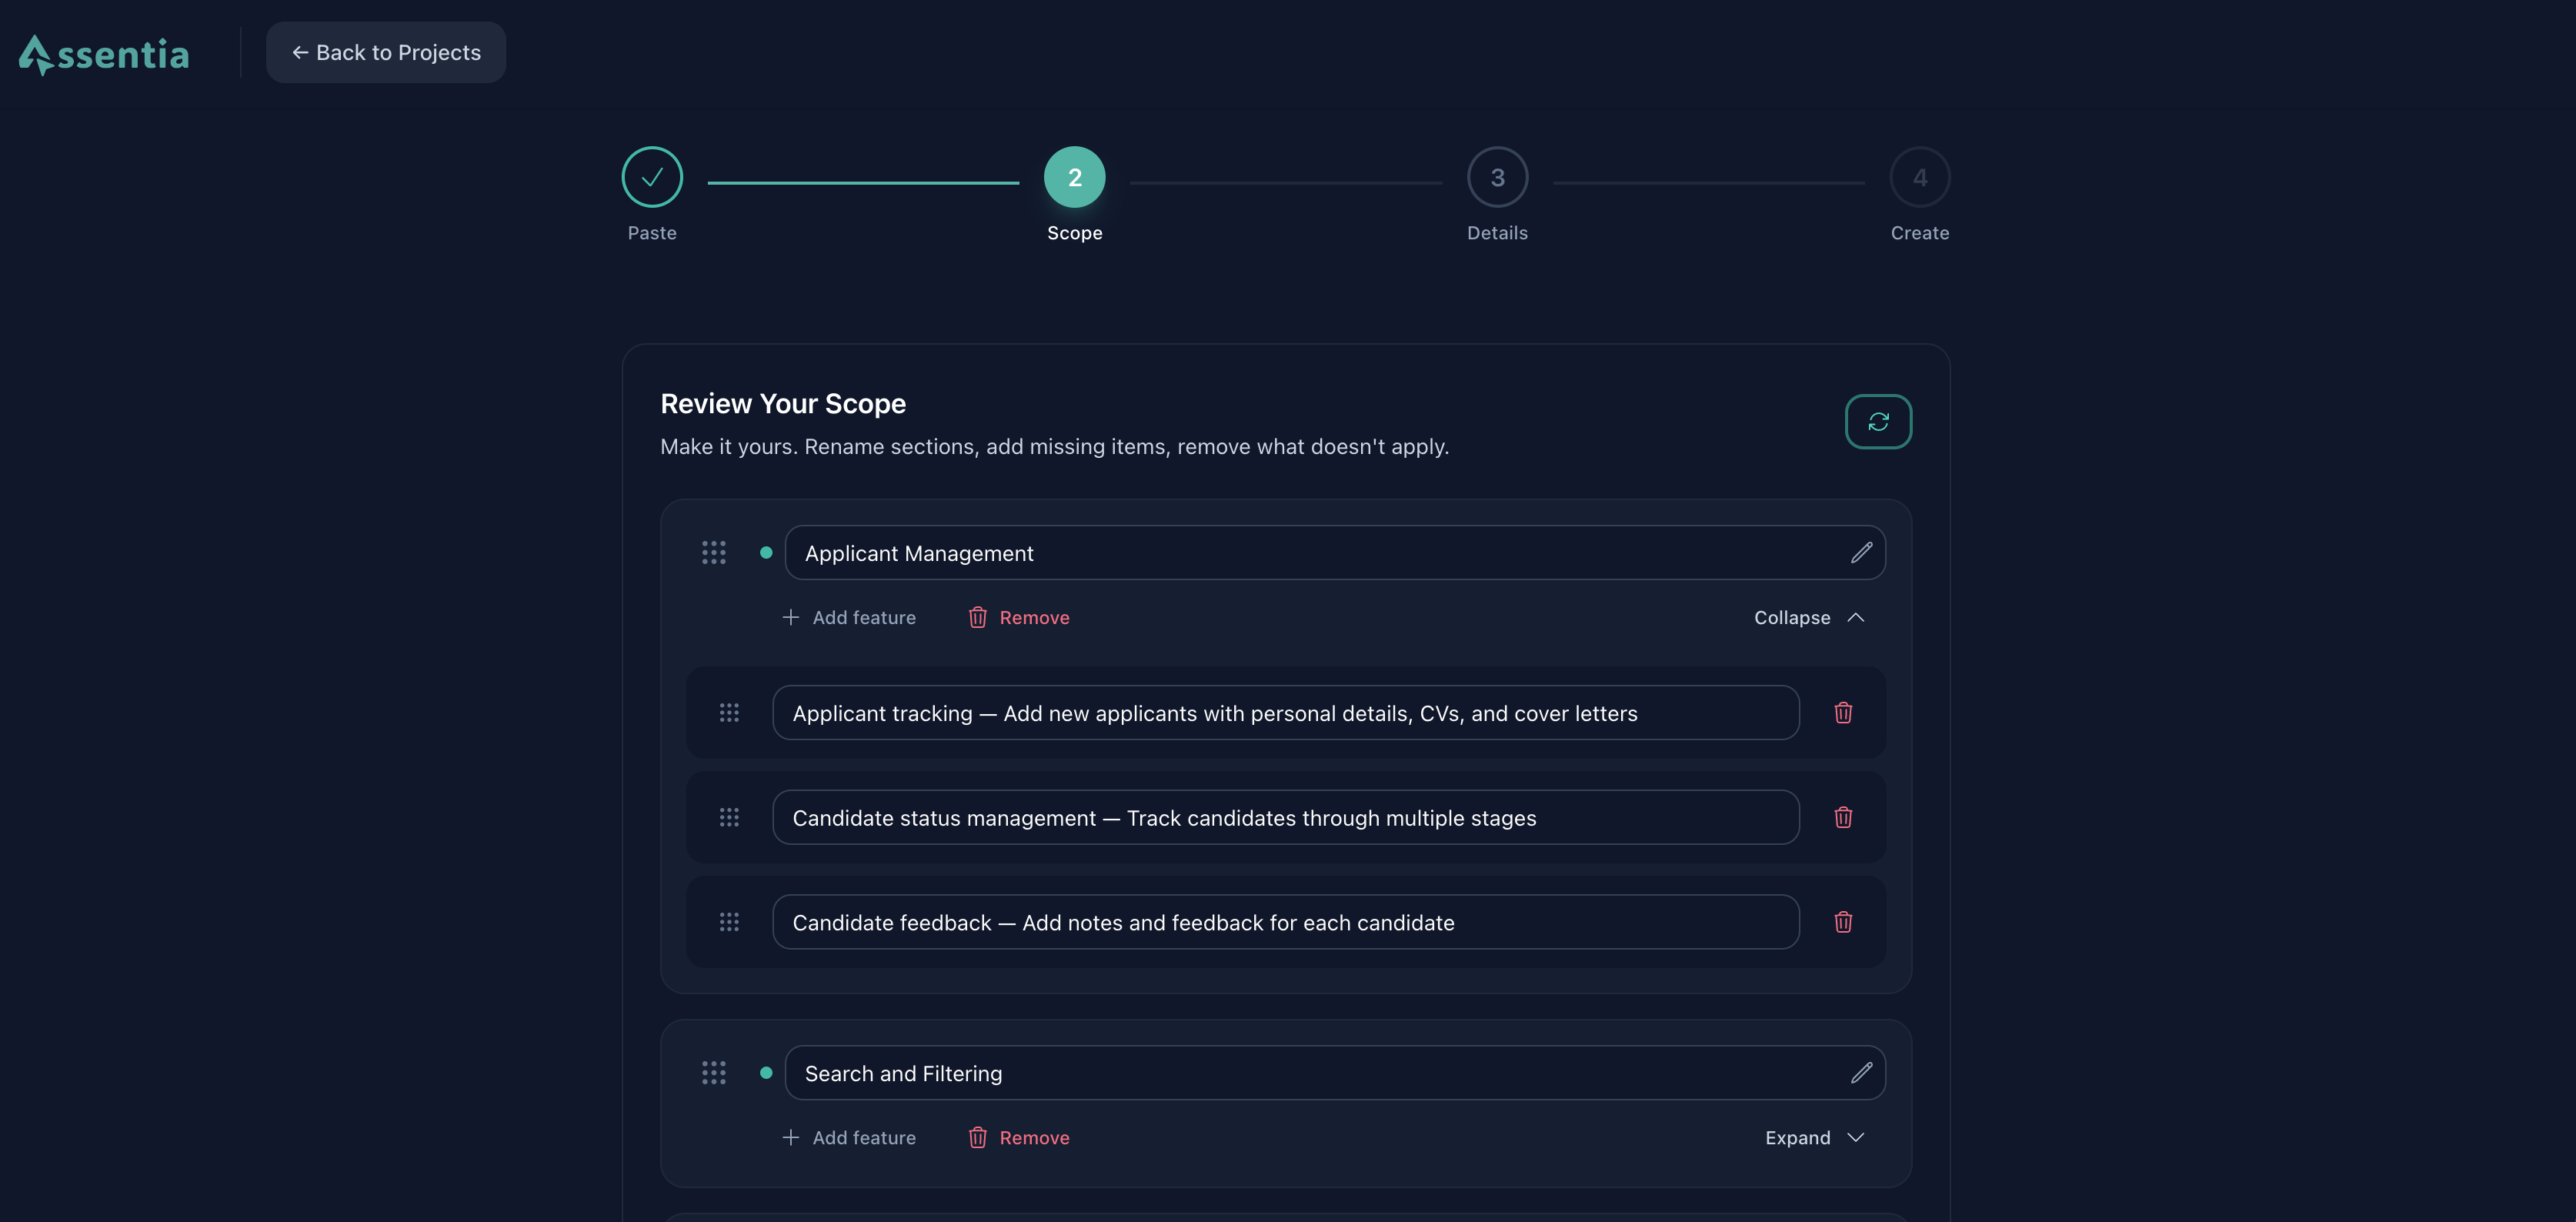Click the Assentia logo
2576x1222 pixels.
pyautogui.click(x=104, y=54)
